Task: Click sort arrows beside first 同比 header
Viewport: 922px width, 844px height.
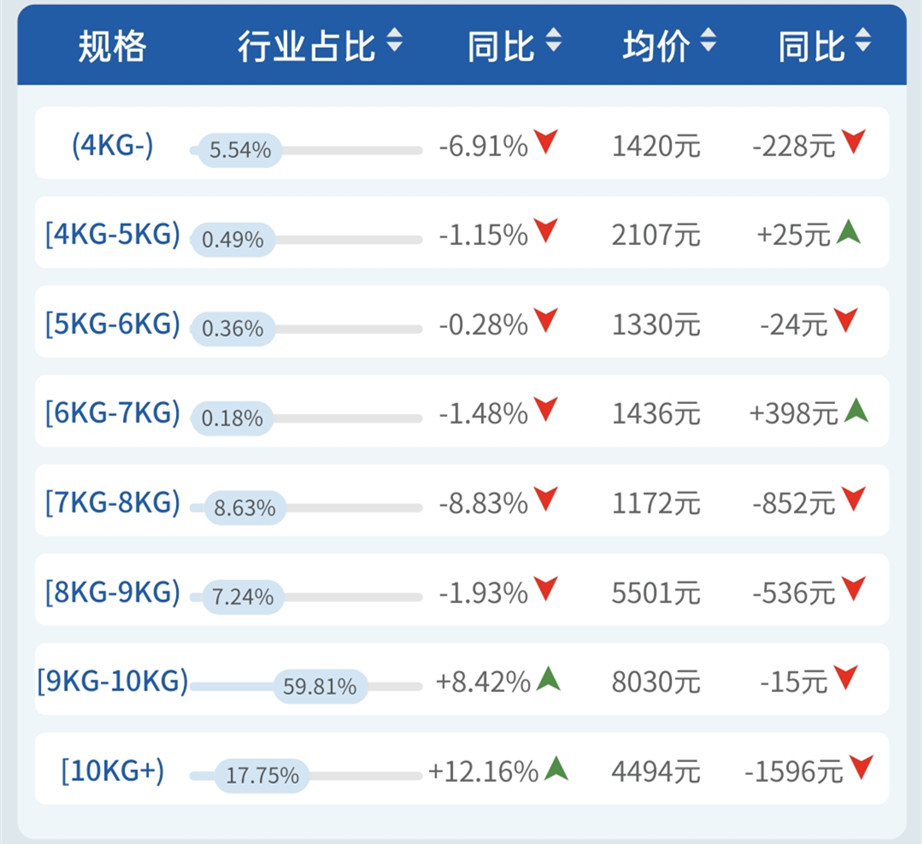Action: (x=553, y=41)
